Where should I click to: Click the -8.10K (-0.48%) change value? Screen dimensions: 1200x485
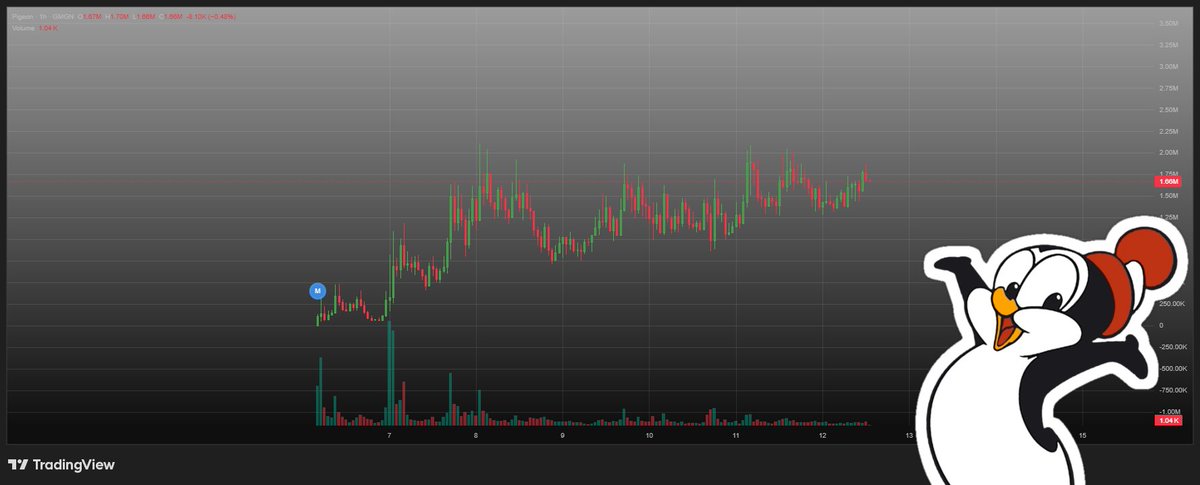tap(211, 17)
